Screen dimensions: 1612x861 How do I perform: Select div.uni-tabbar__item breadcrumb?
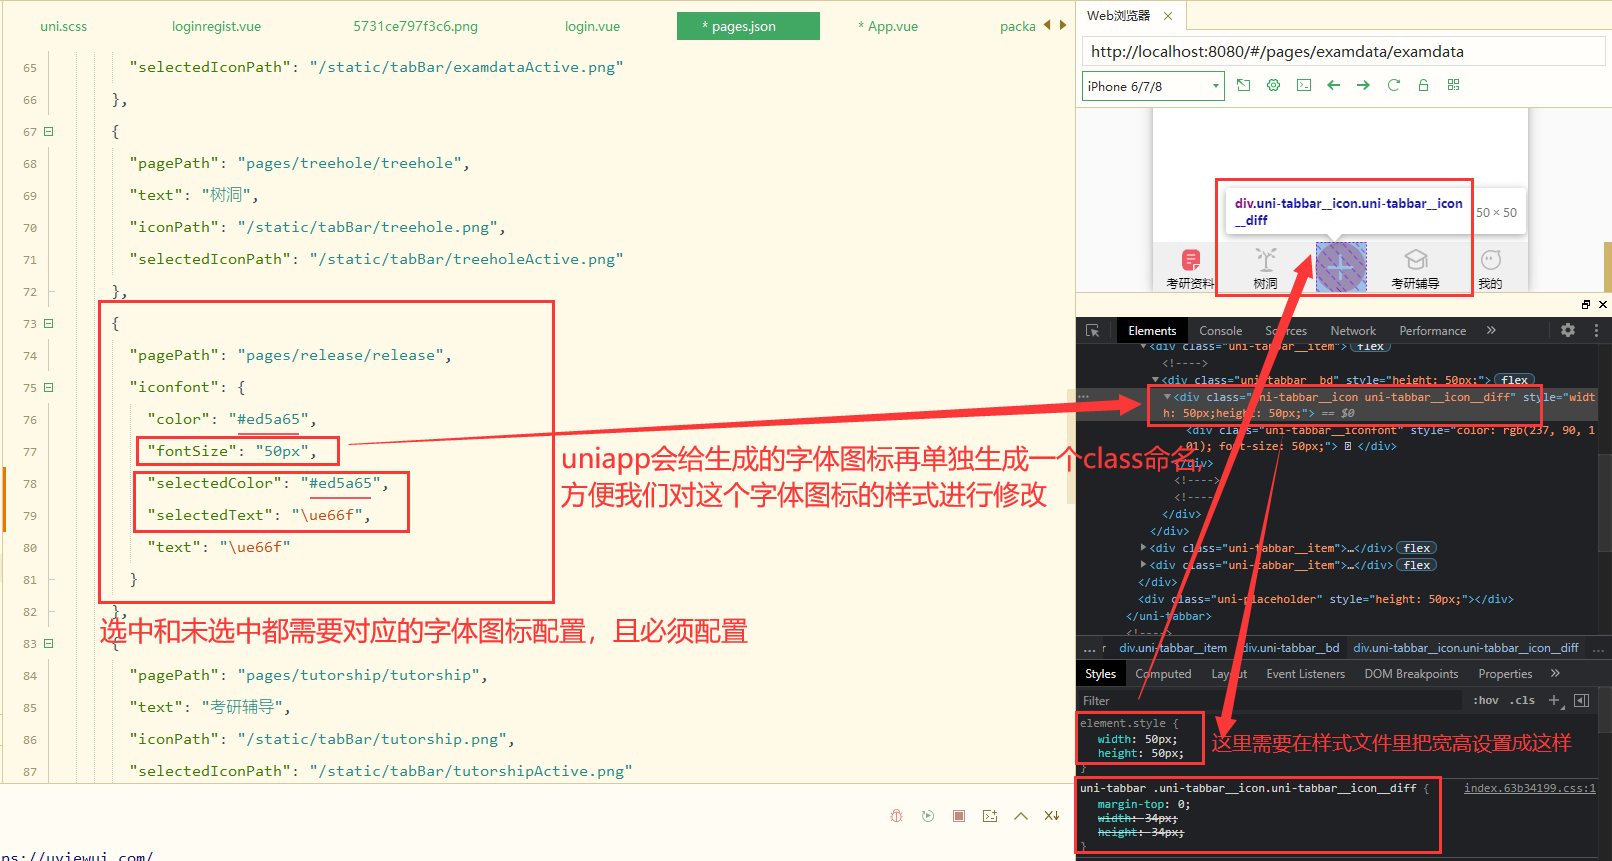1173,648
